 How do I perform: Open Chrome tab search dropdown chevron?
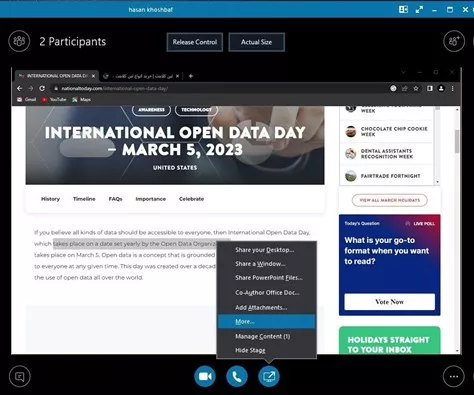[403, 72]
